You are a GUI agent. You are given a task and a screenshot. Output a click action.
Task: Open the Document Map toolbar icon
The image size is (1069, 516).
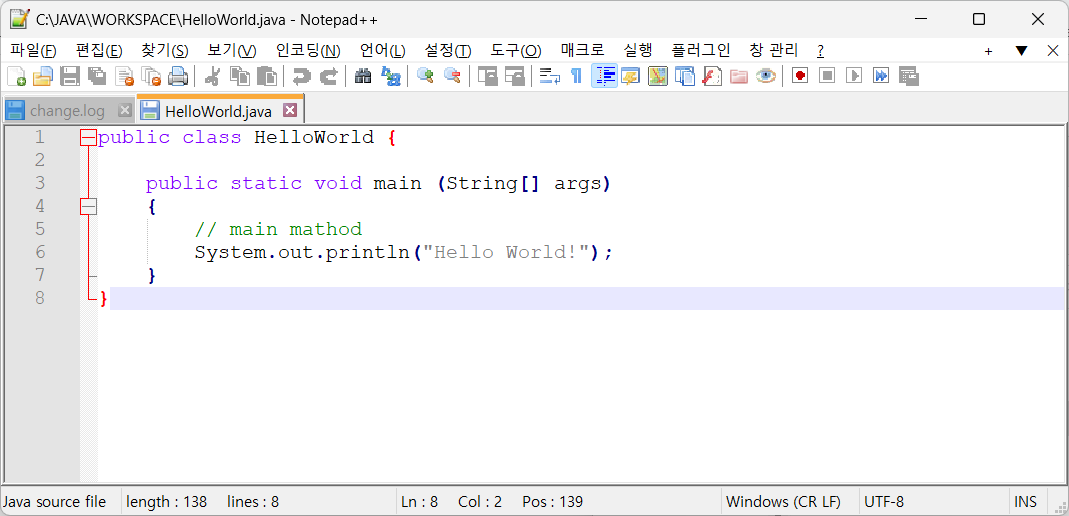tap(657, 76)
